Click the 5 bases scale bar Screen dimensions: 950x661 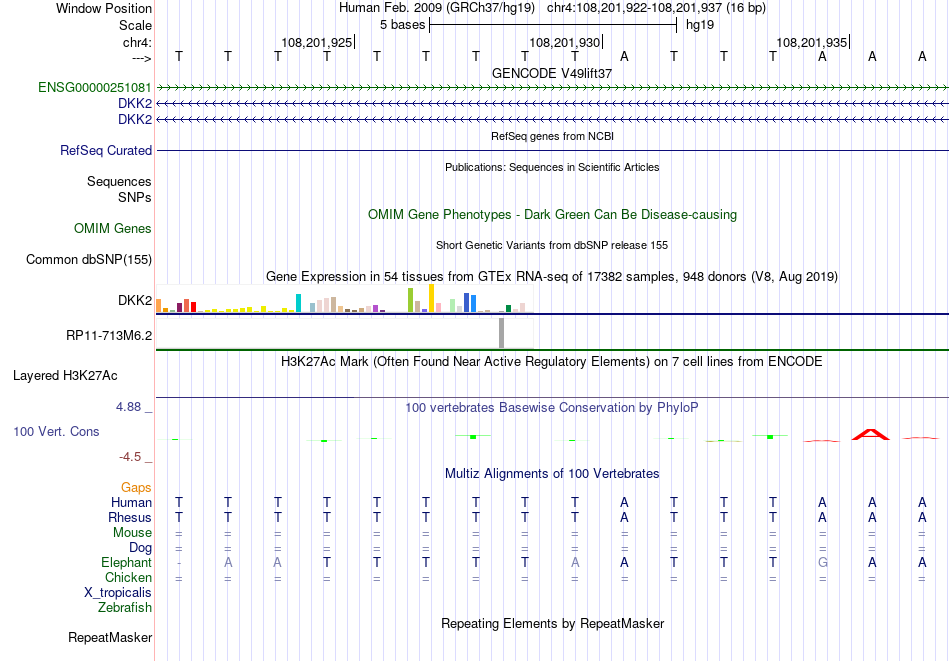coord(553,25)
